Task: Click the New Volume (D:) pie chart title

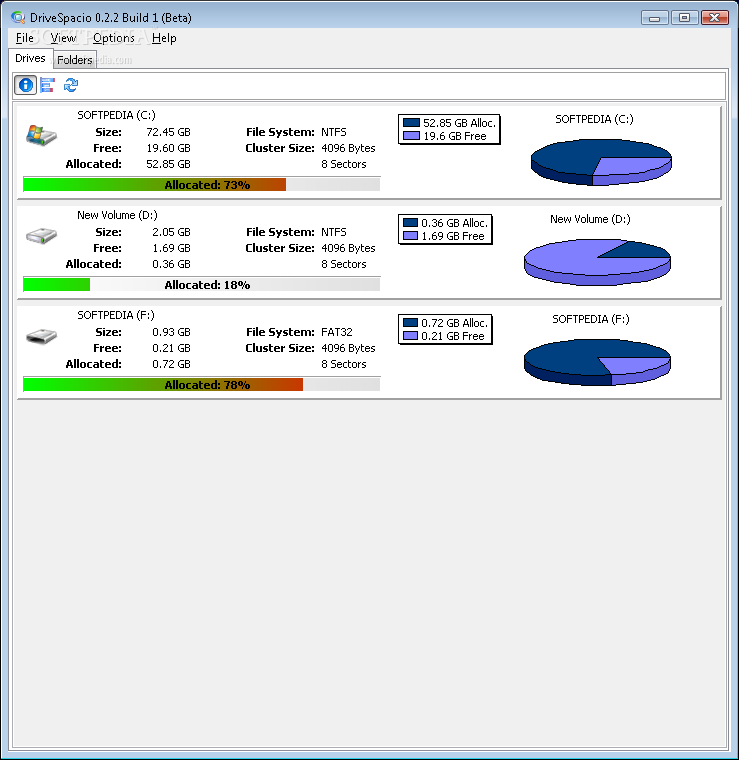Action: click(x=590, y=219)
